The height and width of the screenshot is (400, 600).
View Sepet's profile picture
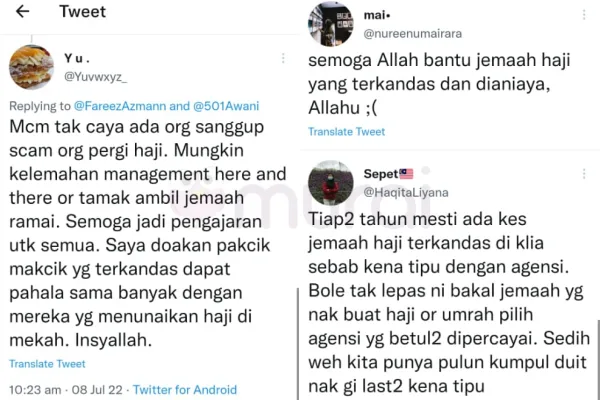[x=331, y=183]
